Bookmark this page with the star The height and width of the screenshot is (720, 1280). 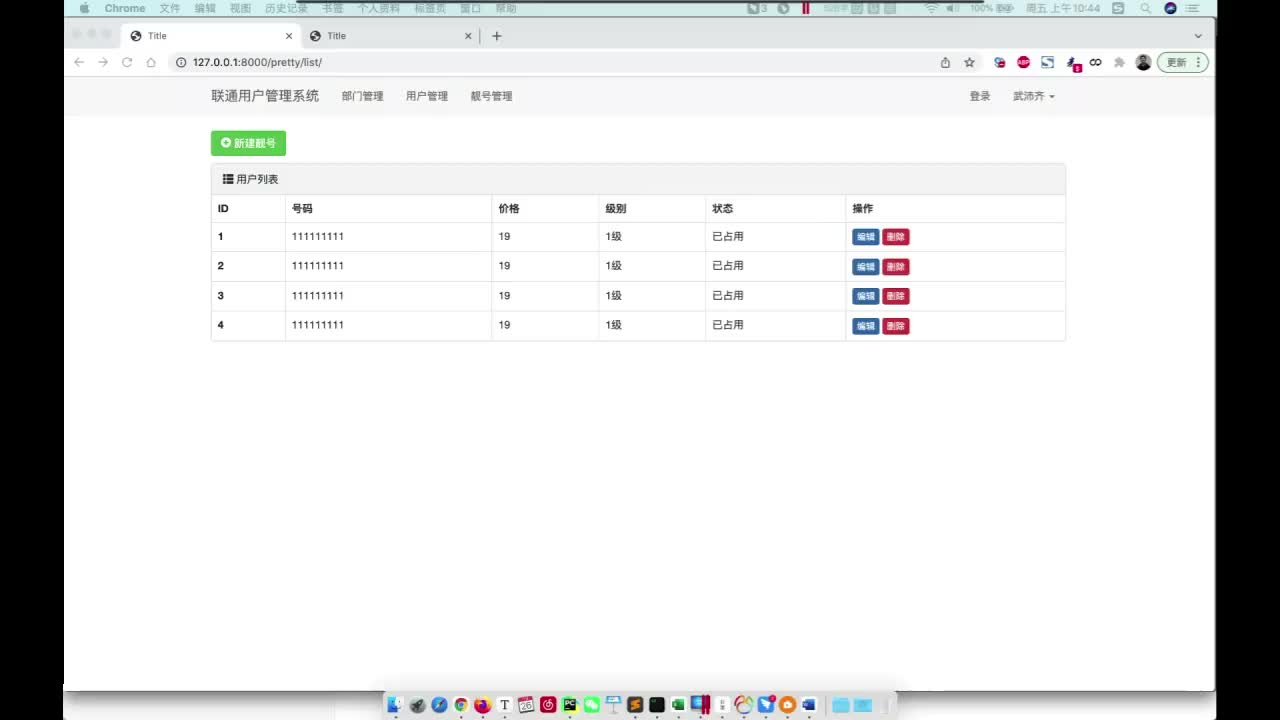[969, 62]
